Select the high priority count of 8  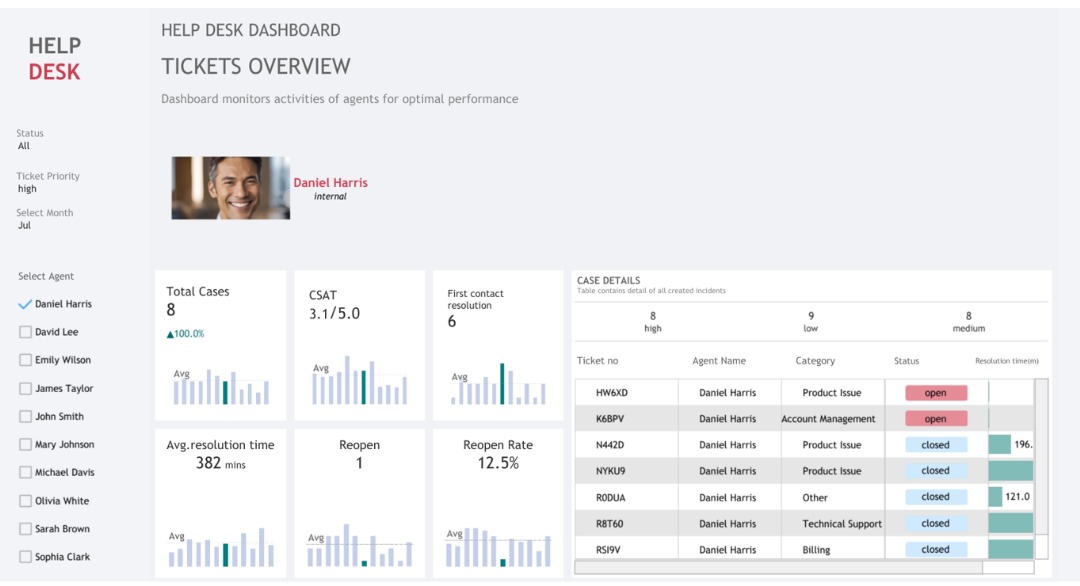click(653, 322)
